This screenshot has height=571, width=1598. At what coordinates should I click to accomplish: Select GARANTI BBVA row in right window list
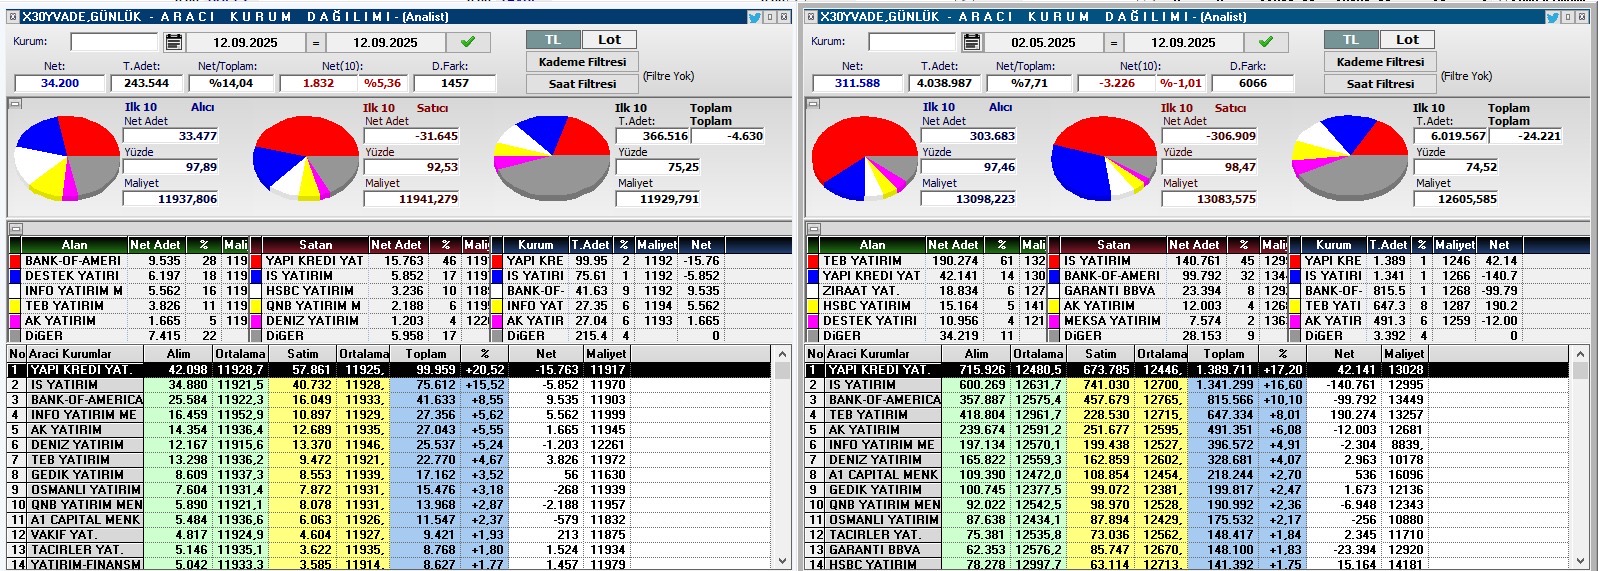(1187, 550)
